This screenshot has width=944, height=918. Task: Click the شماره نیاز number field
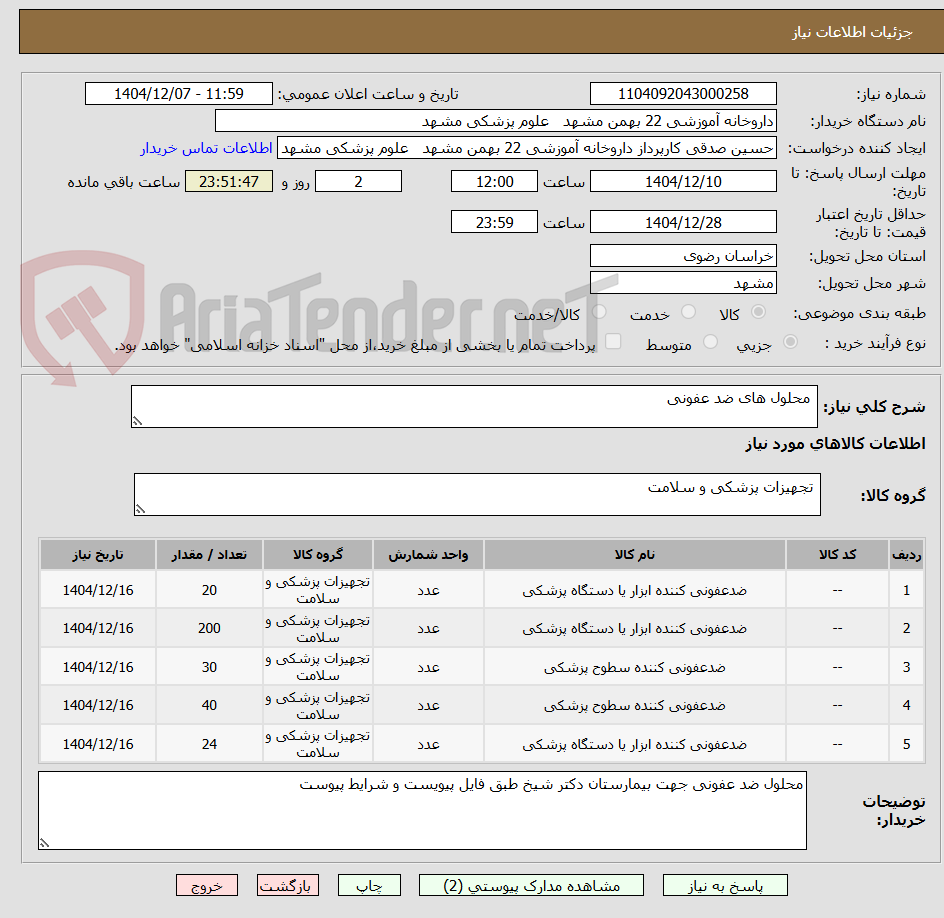tap(683, 94)
